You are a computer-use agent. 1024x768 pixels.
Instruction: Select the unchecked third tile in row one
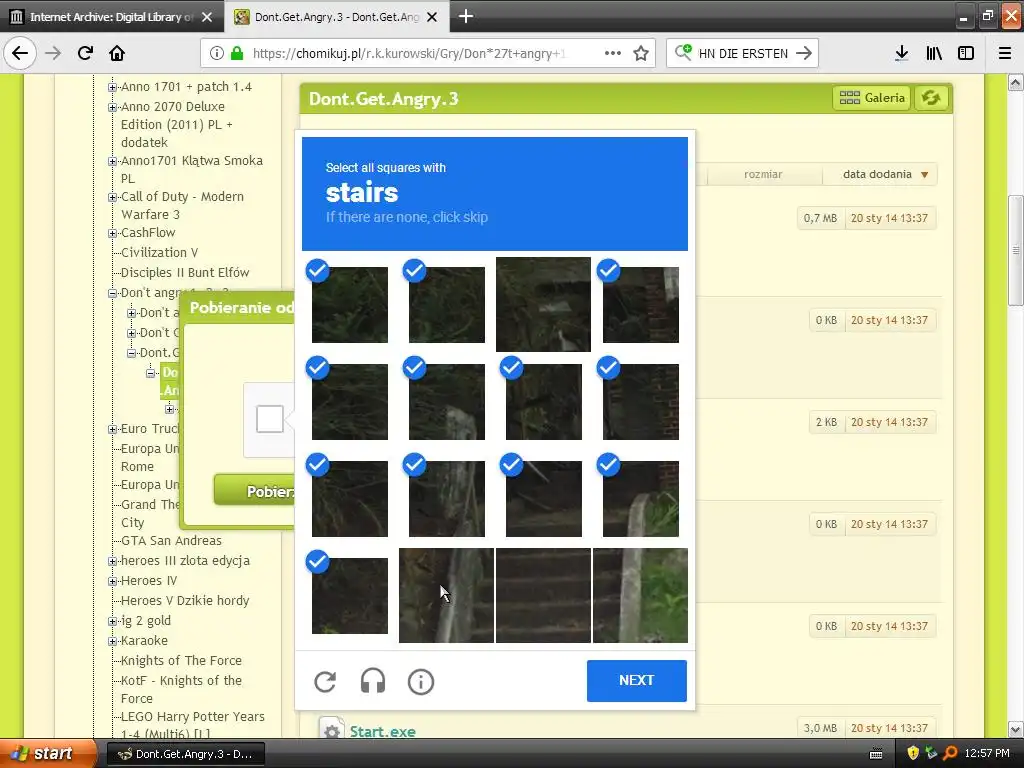[543, 304]
